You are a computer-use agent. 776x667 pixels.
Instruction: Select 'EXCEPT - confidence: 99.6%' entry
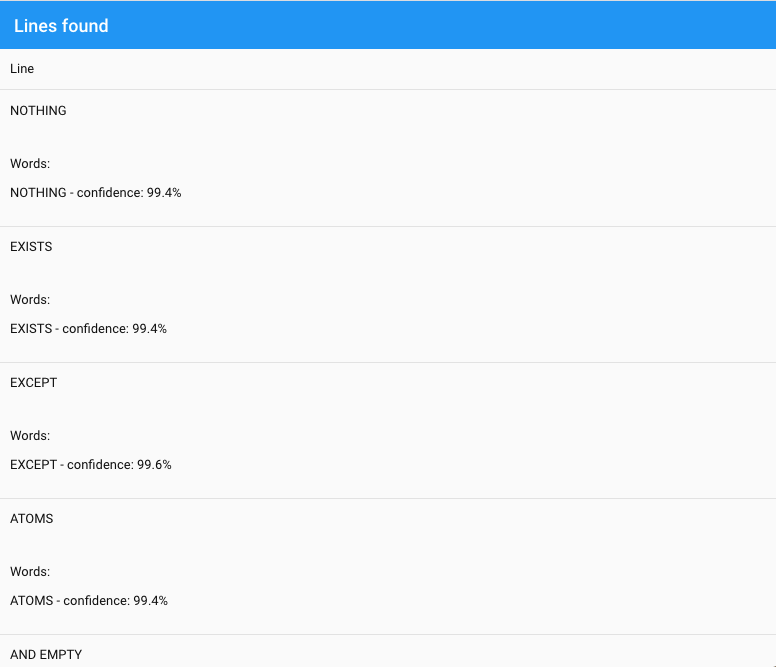click(x=91, y=465)
